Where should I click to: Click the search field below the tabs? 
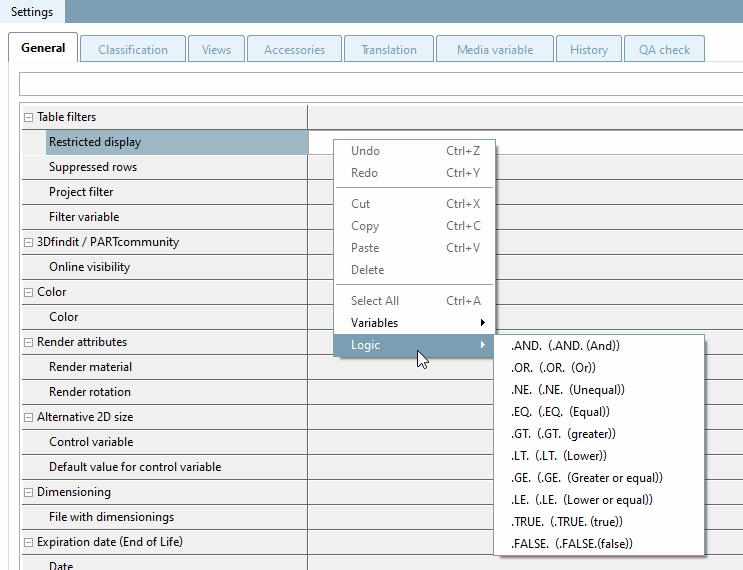(380, 83)
